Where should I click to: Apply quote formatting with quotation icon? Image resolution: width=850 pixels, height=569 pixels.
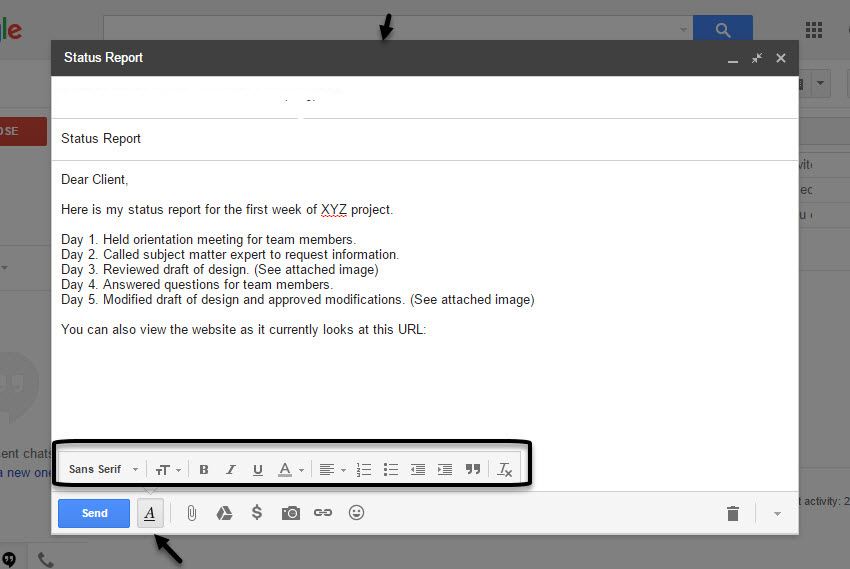473,469
